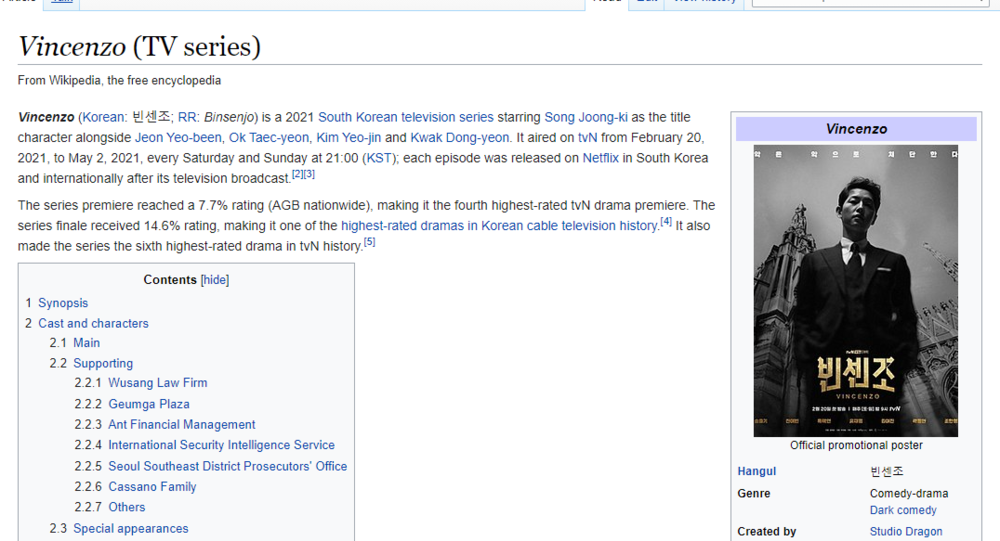Open the KST time zone link
Screen dimensions: 1000x541
click(379, 158)
